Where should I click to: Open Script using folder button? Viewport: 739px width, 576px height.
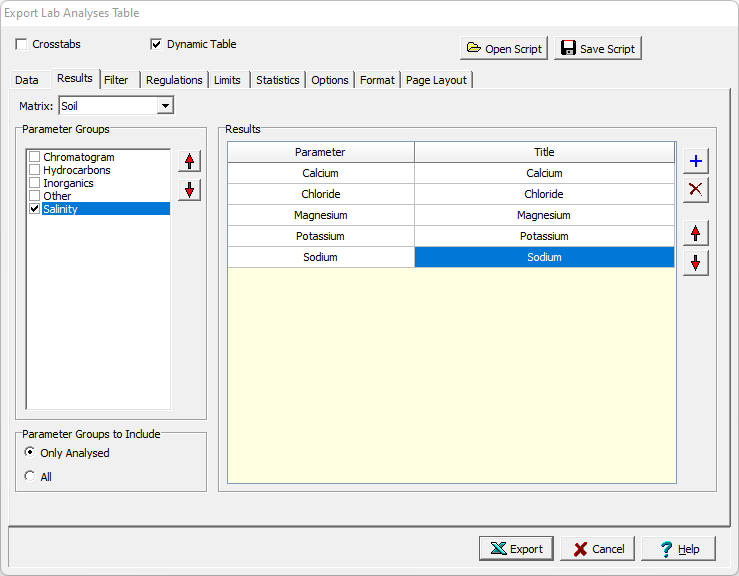coord(504,48)
